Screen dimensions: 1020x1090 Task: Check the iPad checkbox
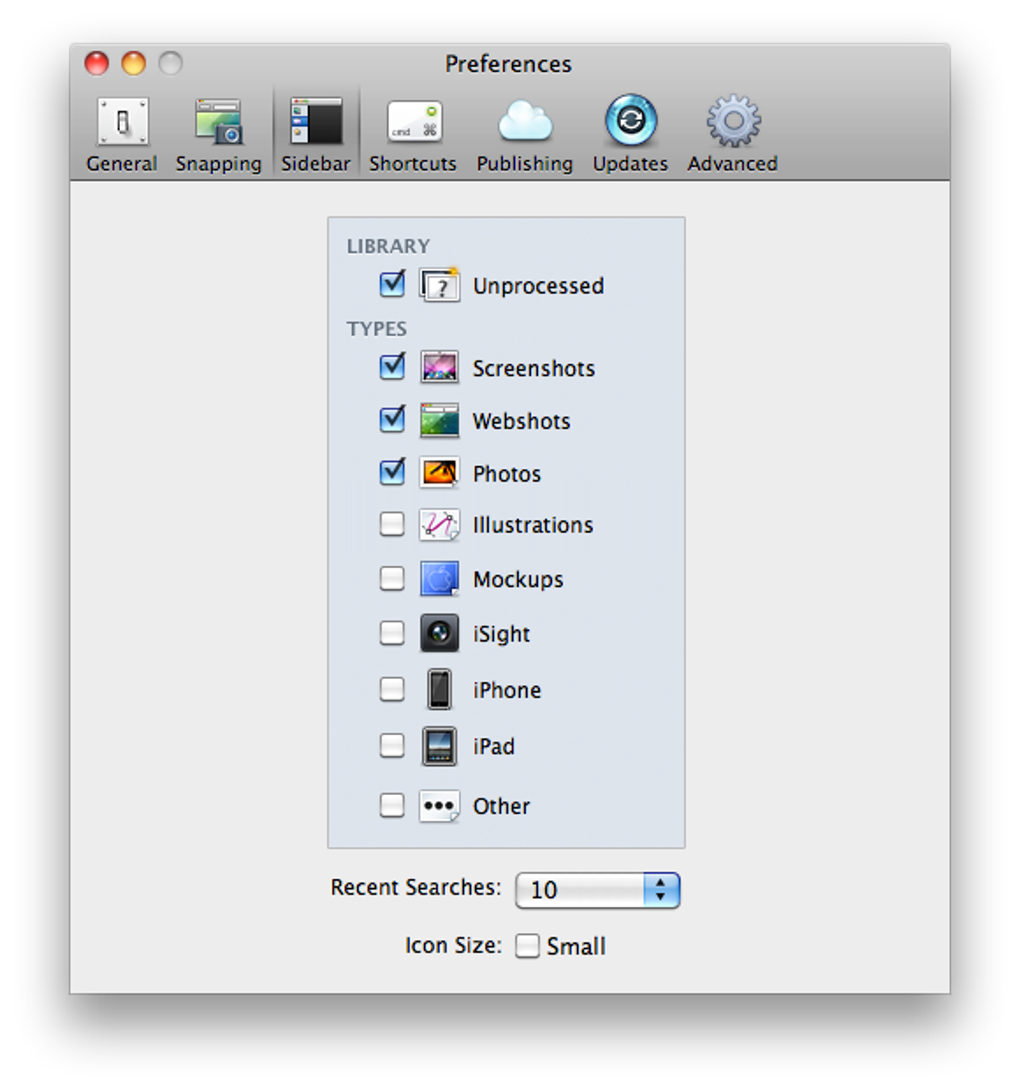(391, 745)
